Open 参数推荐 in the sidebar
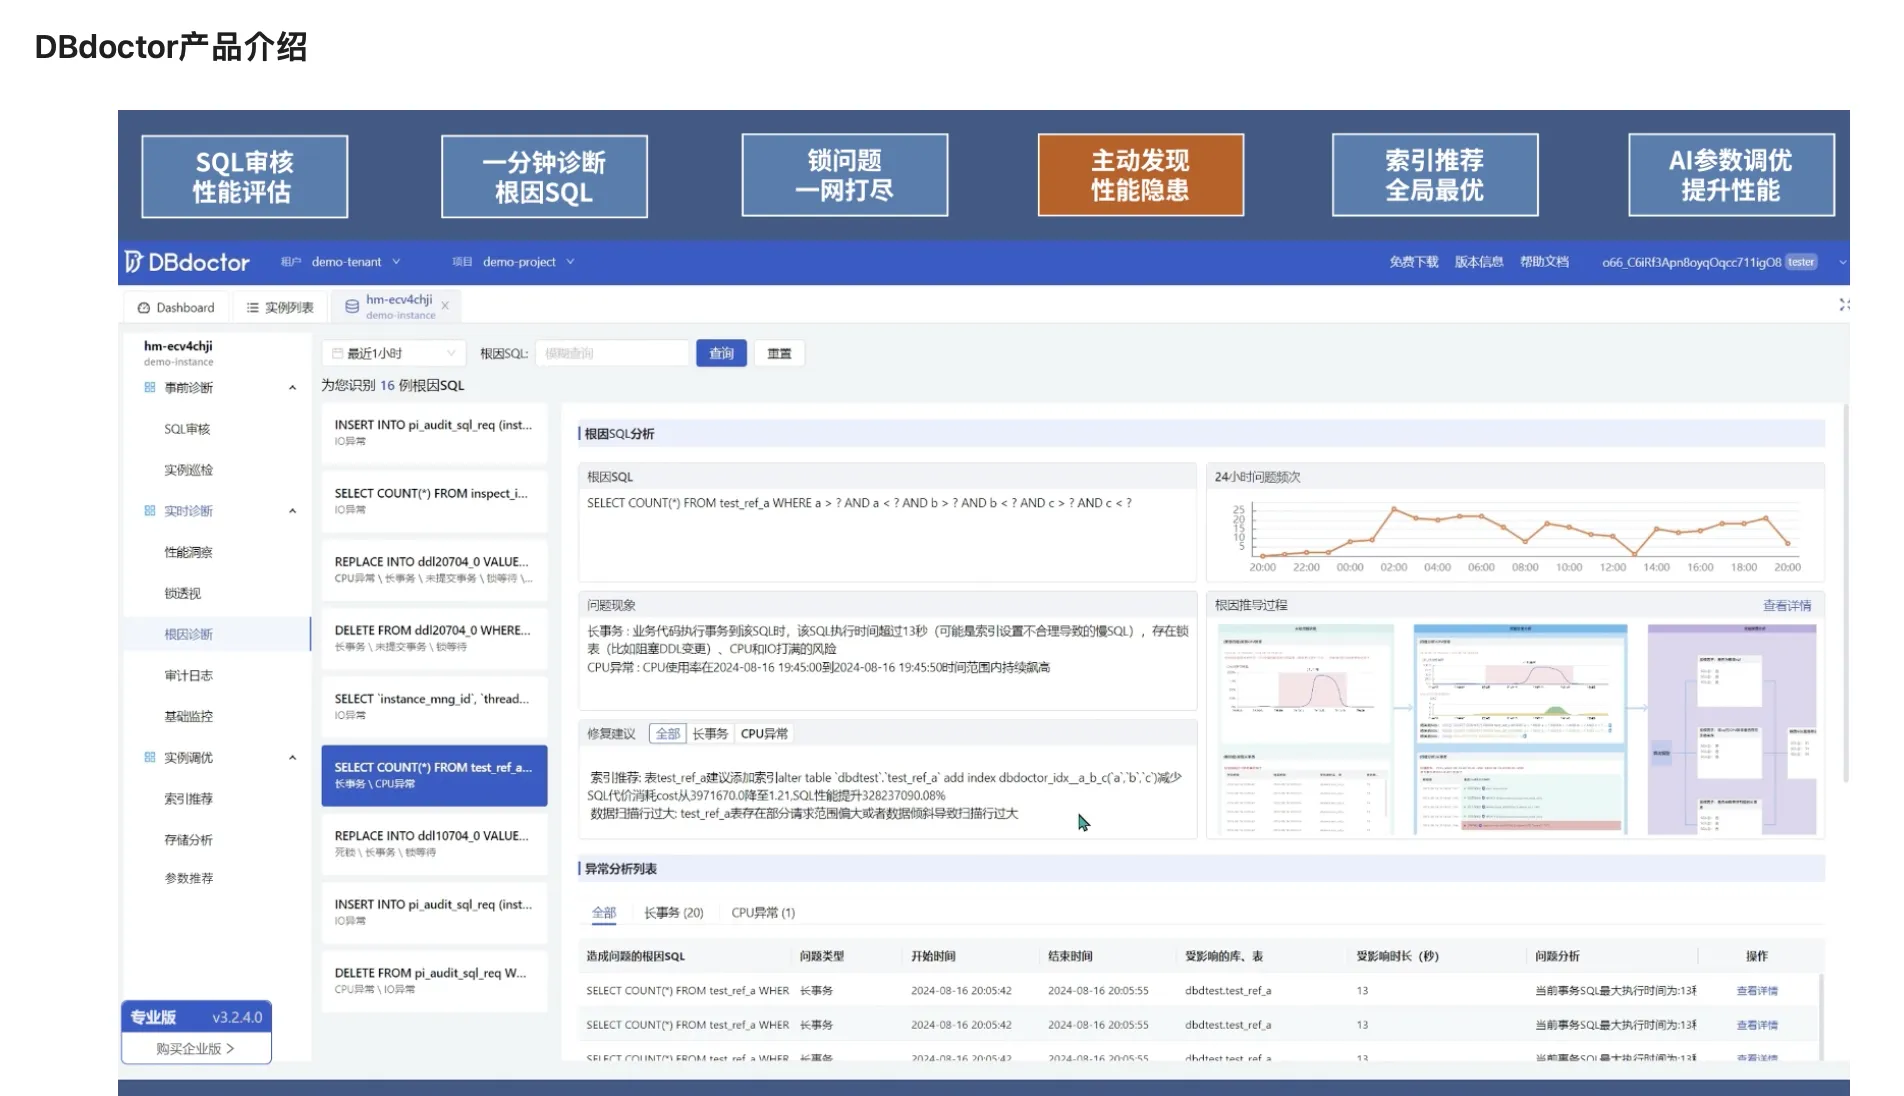 (188, 878)
